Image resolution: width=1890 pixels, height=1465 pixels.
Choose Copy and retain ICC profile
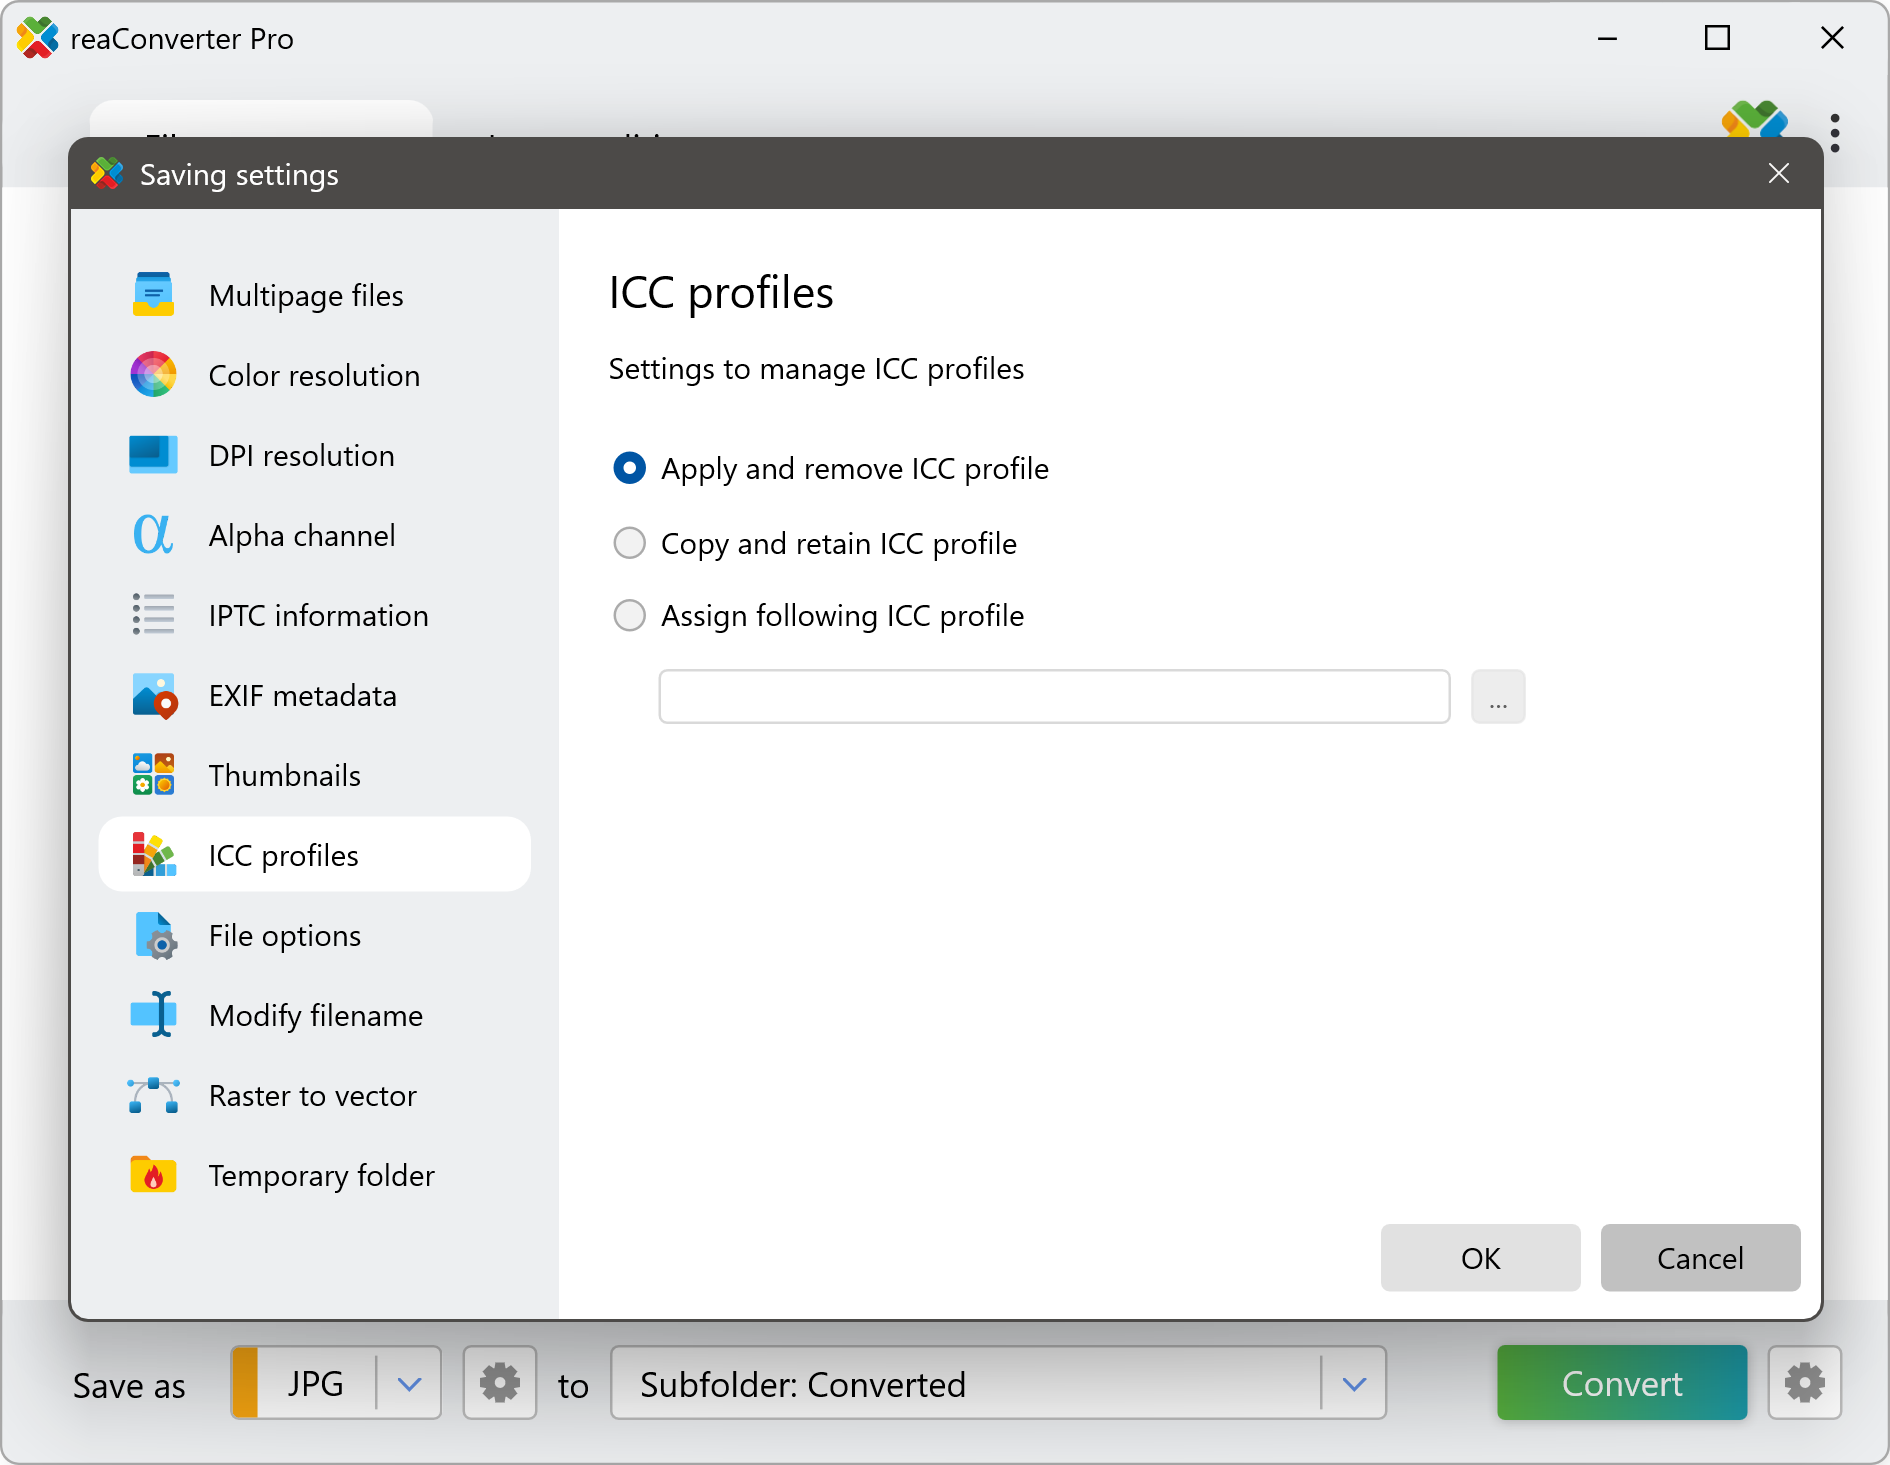pos(629,543)
